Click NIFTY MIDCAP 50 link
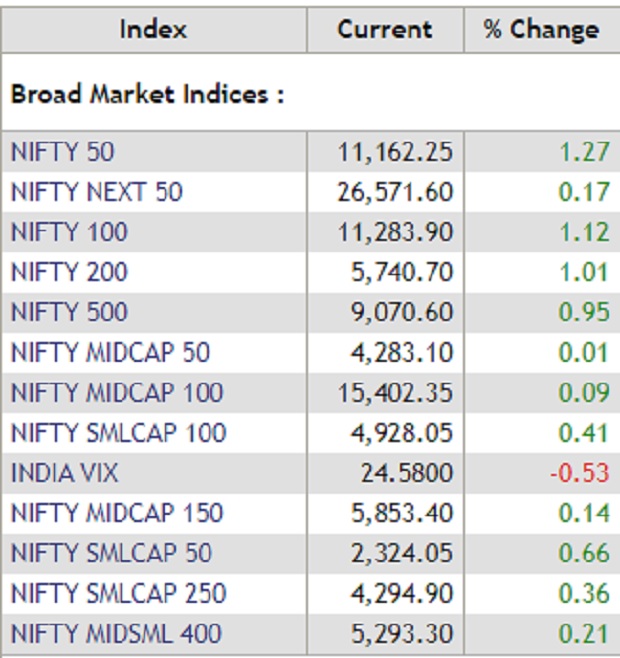 pos(110,352)
